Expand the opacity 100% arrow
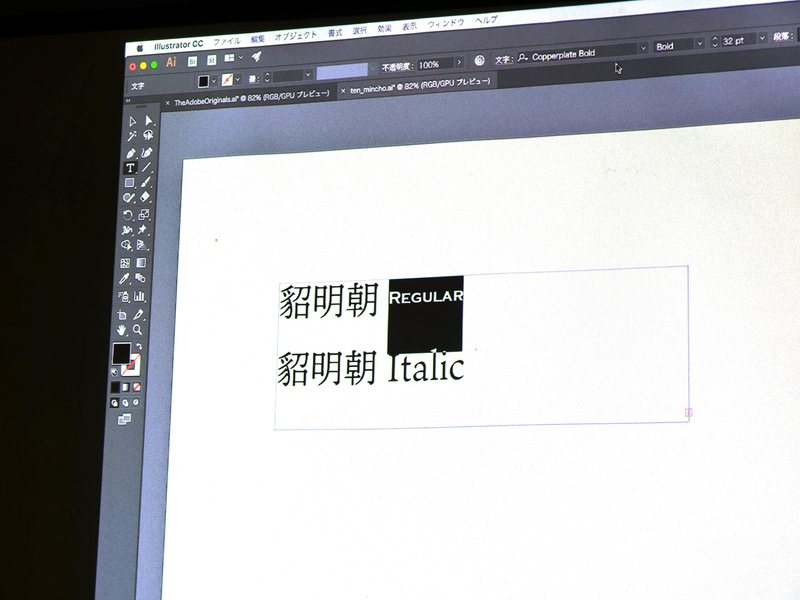 [x=459, y=62]
